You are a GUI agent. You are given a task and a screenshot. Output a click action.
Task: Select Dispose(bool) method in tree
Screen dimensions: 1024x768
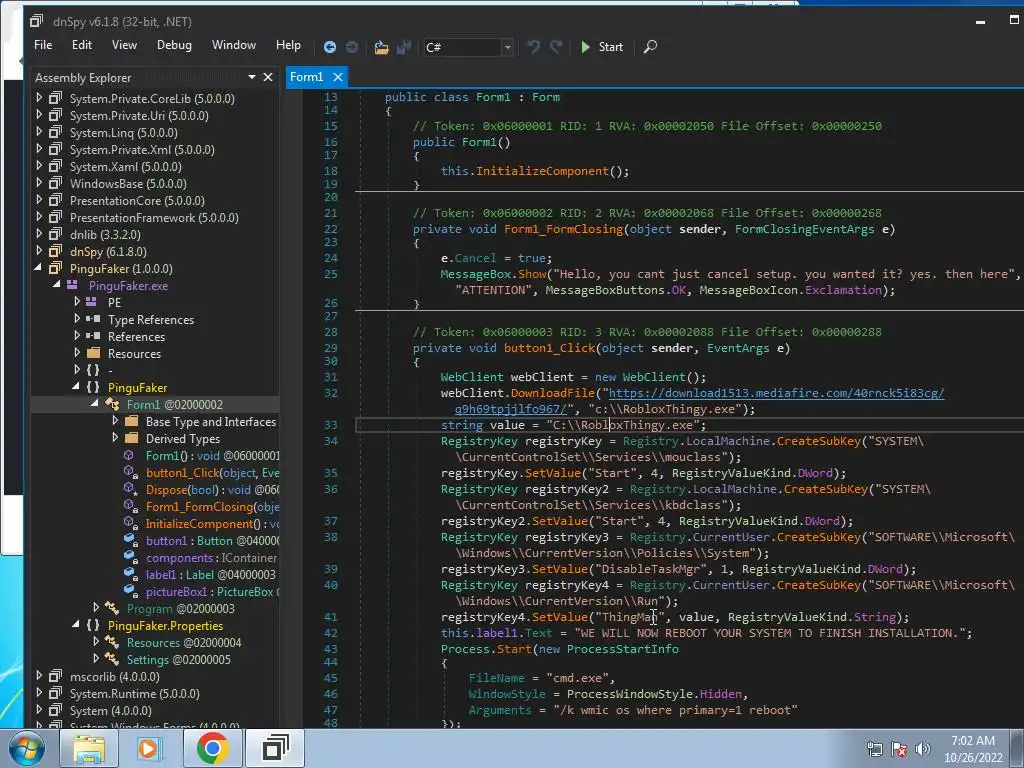(x=212, y=490)
